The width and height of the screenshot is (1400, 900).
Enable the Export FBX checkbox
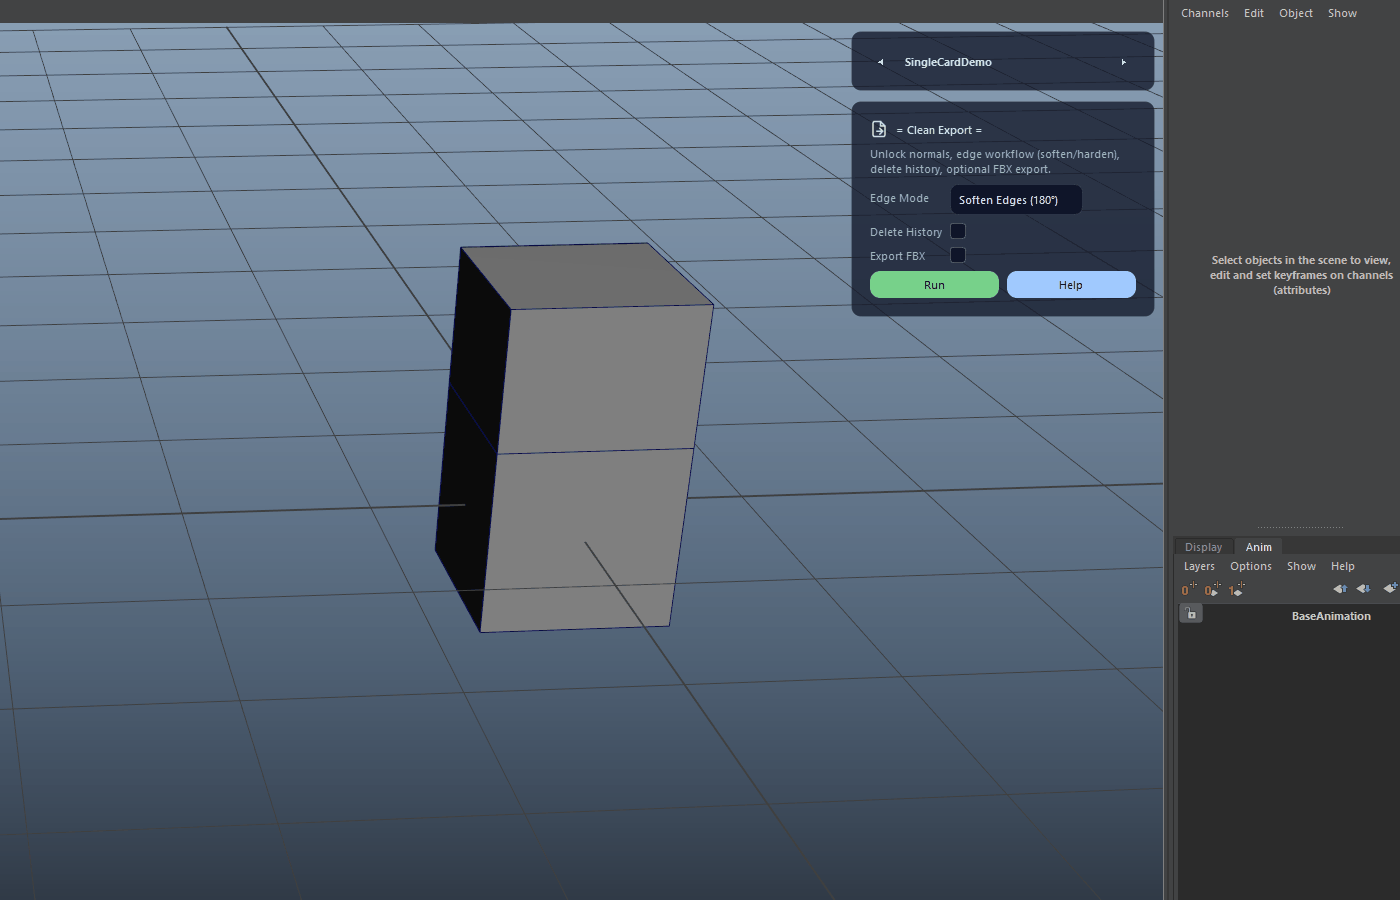(x=957, y=255)
